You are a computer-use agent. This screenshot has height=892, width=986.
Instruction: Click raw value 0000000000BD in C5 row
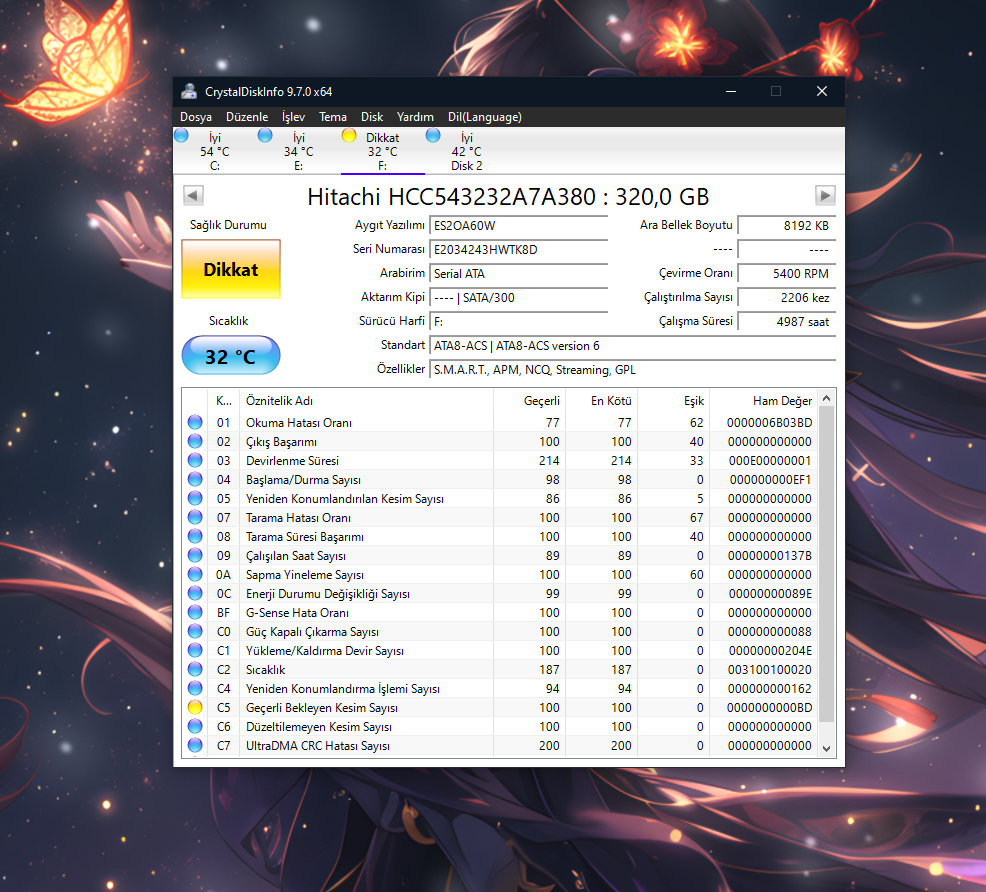coord(769,708)
